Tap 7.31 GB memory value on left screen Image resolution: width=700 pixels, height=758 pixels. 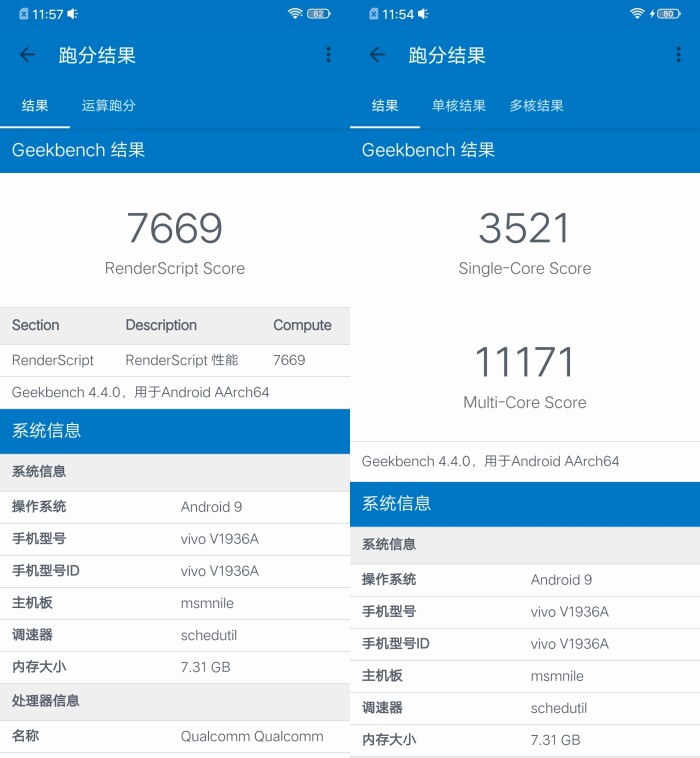click(x=205, y=667)
